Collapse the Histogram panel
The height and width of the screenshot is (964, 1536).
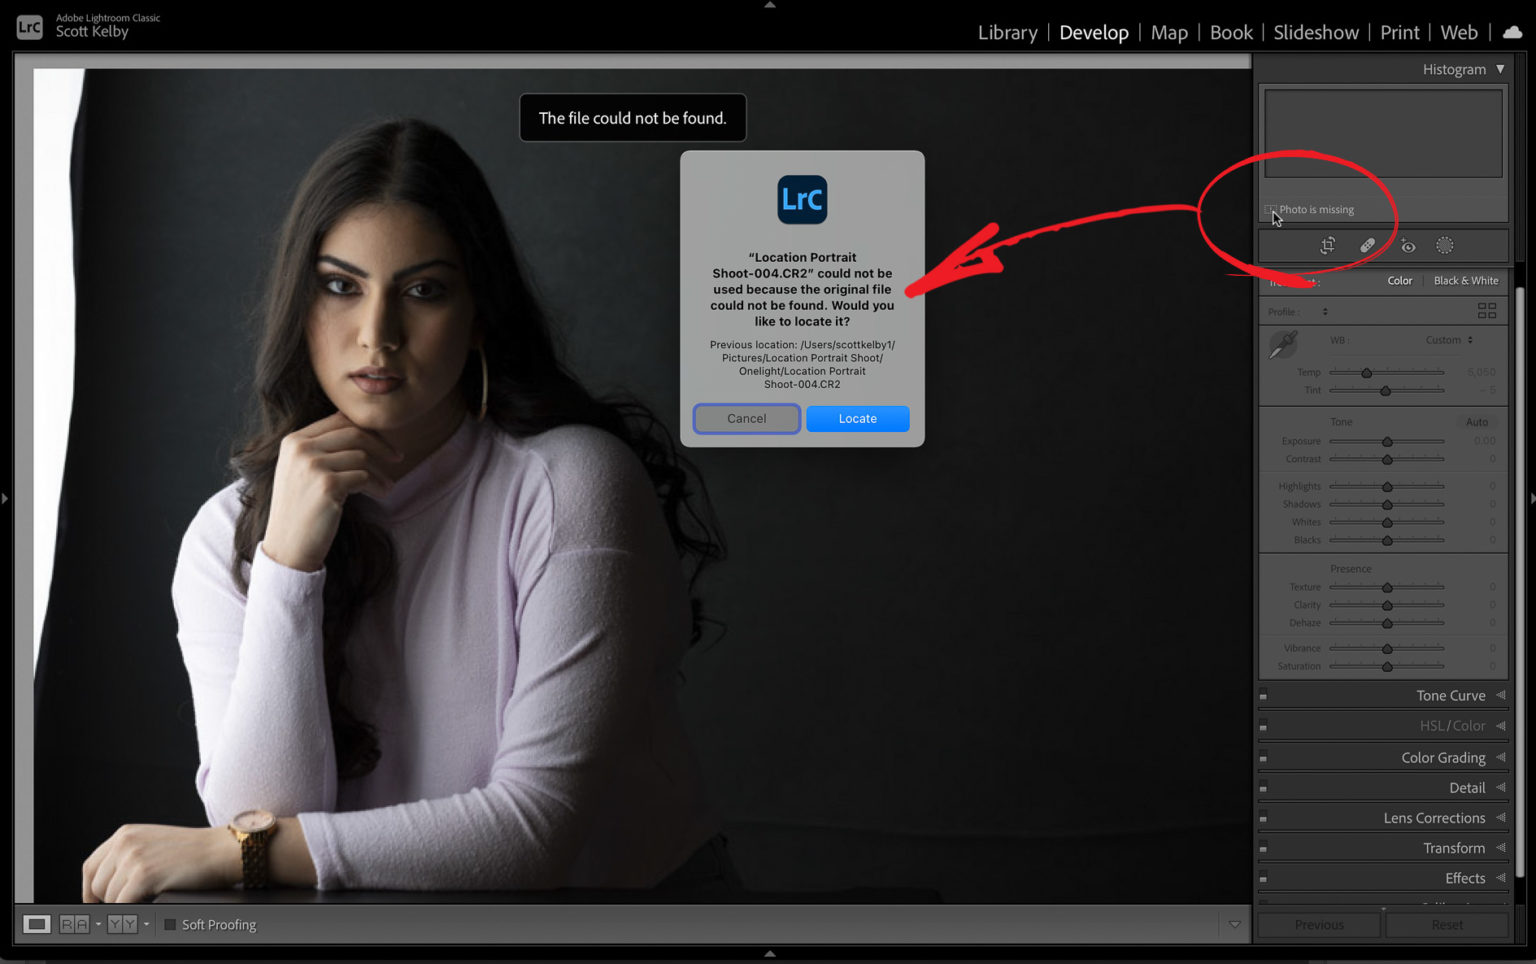tap(1498, 69)
